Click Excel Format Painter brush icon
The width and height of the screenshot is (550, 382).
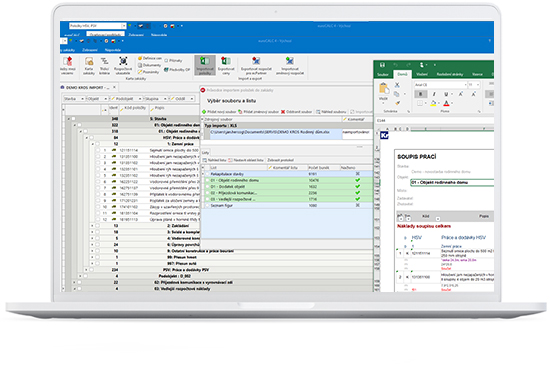397,103
